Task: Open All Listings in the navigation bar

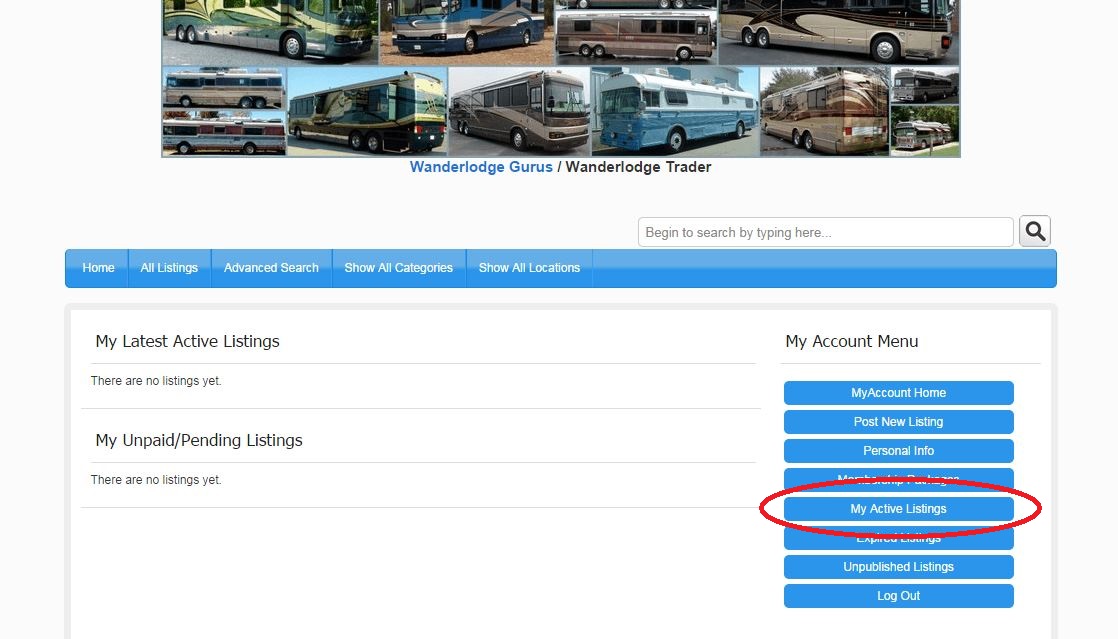Action: 169,268
